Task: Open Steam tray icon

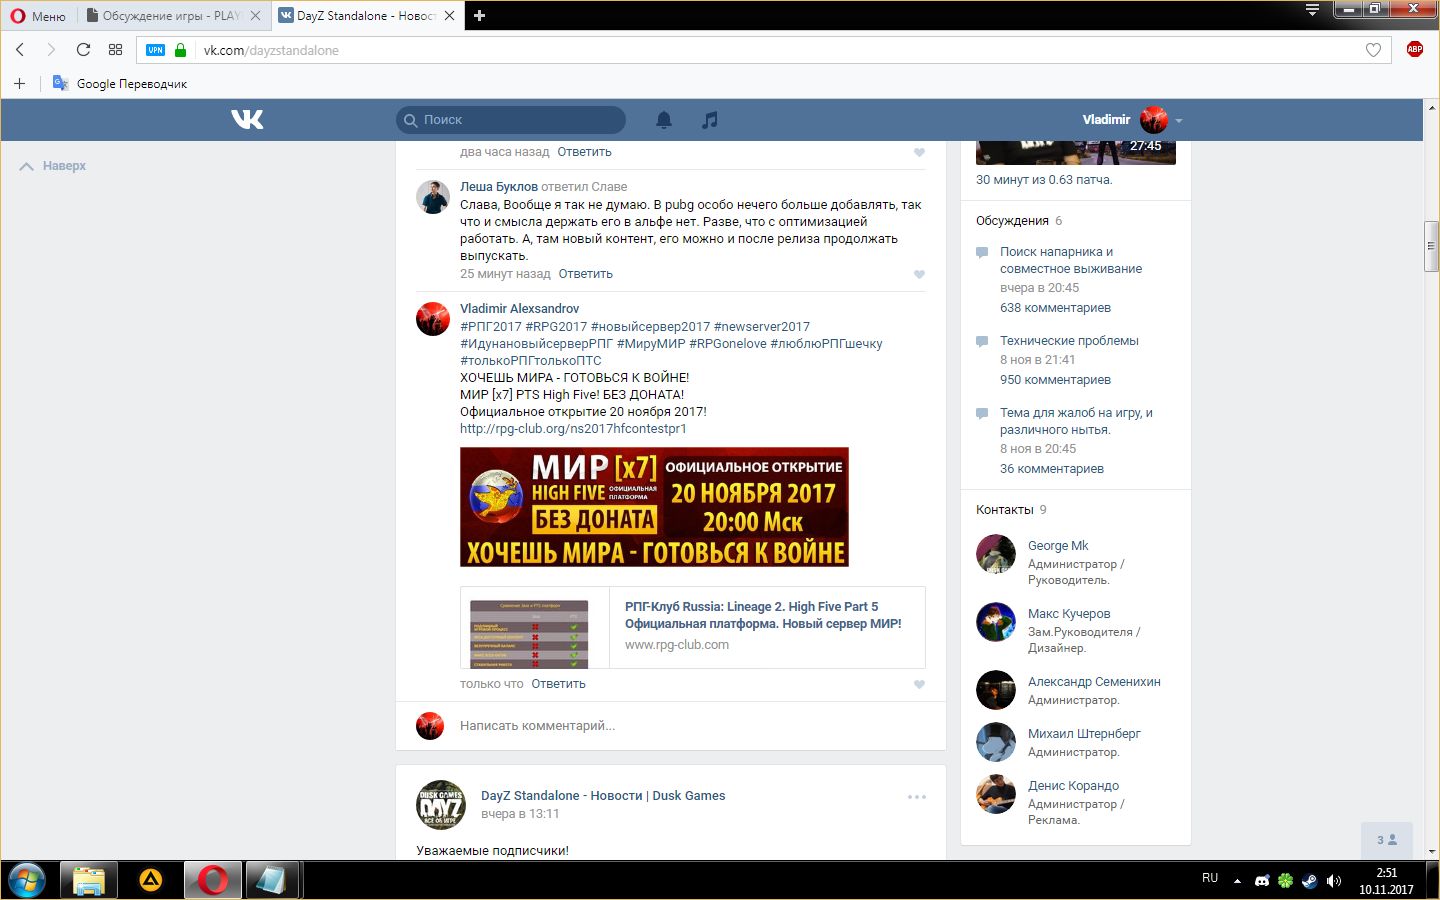Action: [x=1309, y=881]
